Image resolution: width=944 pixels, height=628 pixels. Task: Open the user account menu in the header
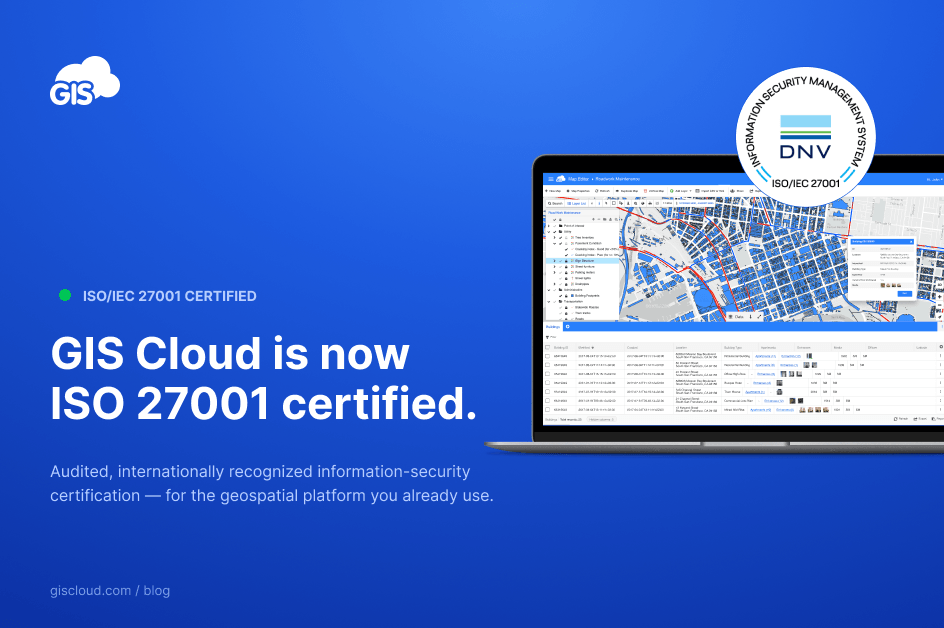934,179
